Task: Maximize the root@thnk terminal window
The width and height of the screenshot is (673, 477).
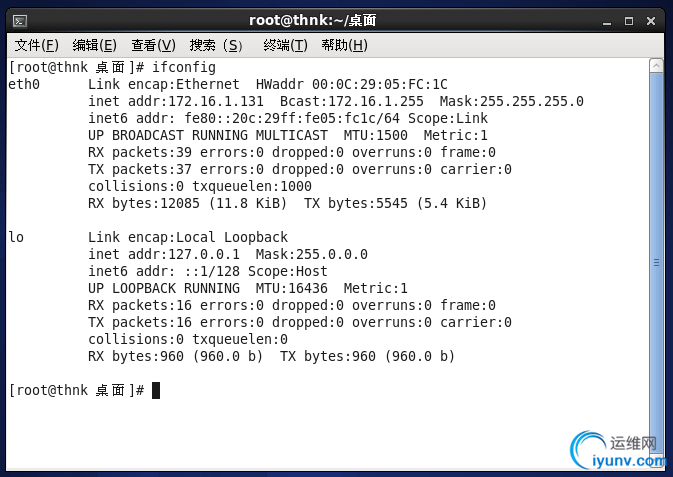Action: tap(629, 20)
